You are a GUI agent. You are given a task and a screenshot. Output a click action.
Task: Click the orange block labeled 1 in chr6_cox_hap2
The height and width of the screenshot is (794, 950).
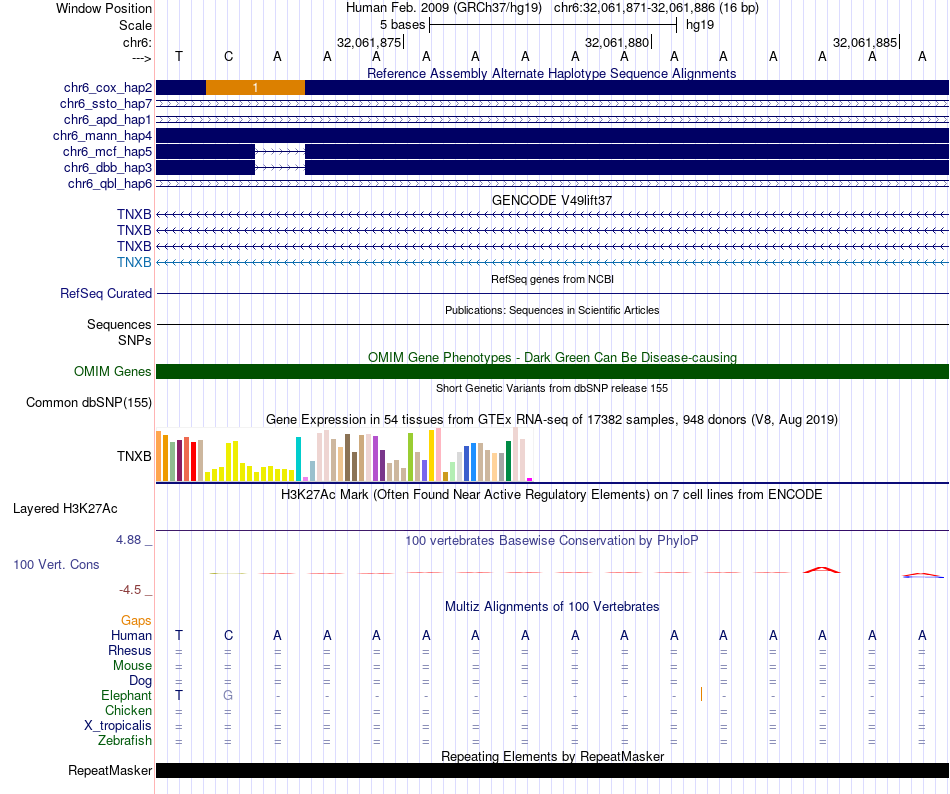click(x=255, y=87)
